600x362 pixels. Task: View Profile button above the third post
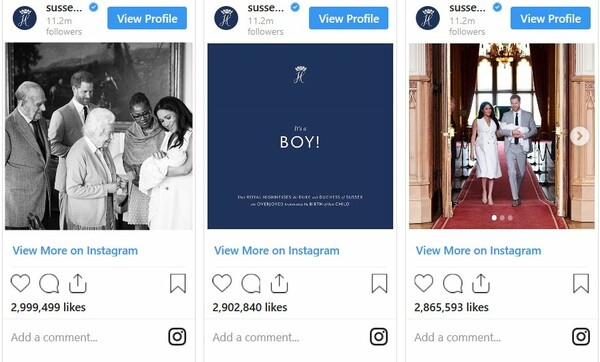tap(551, 18)
